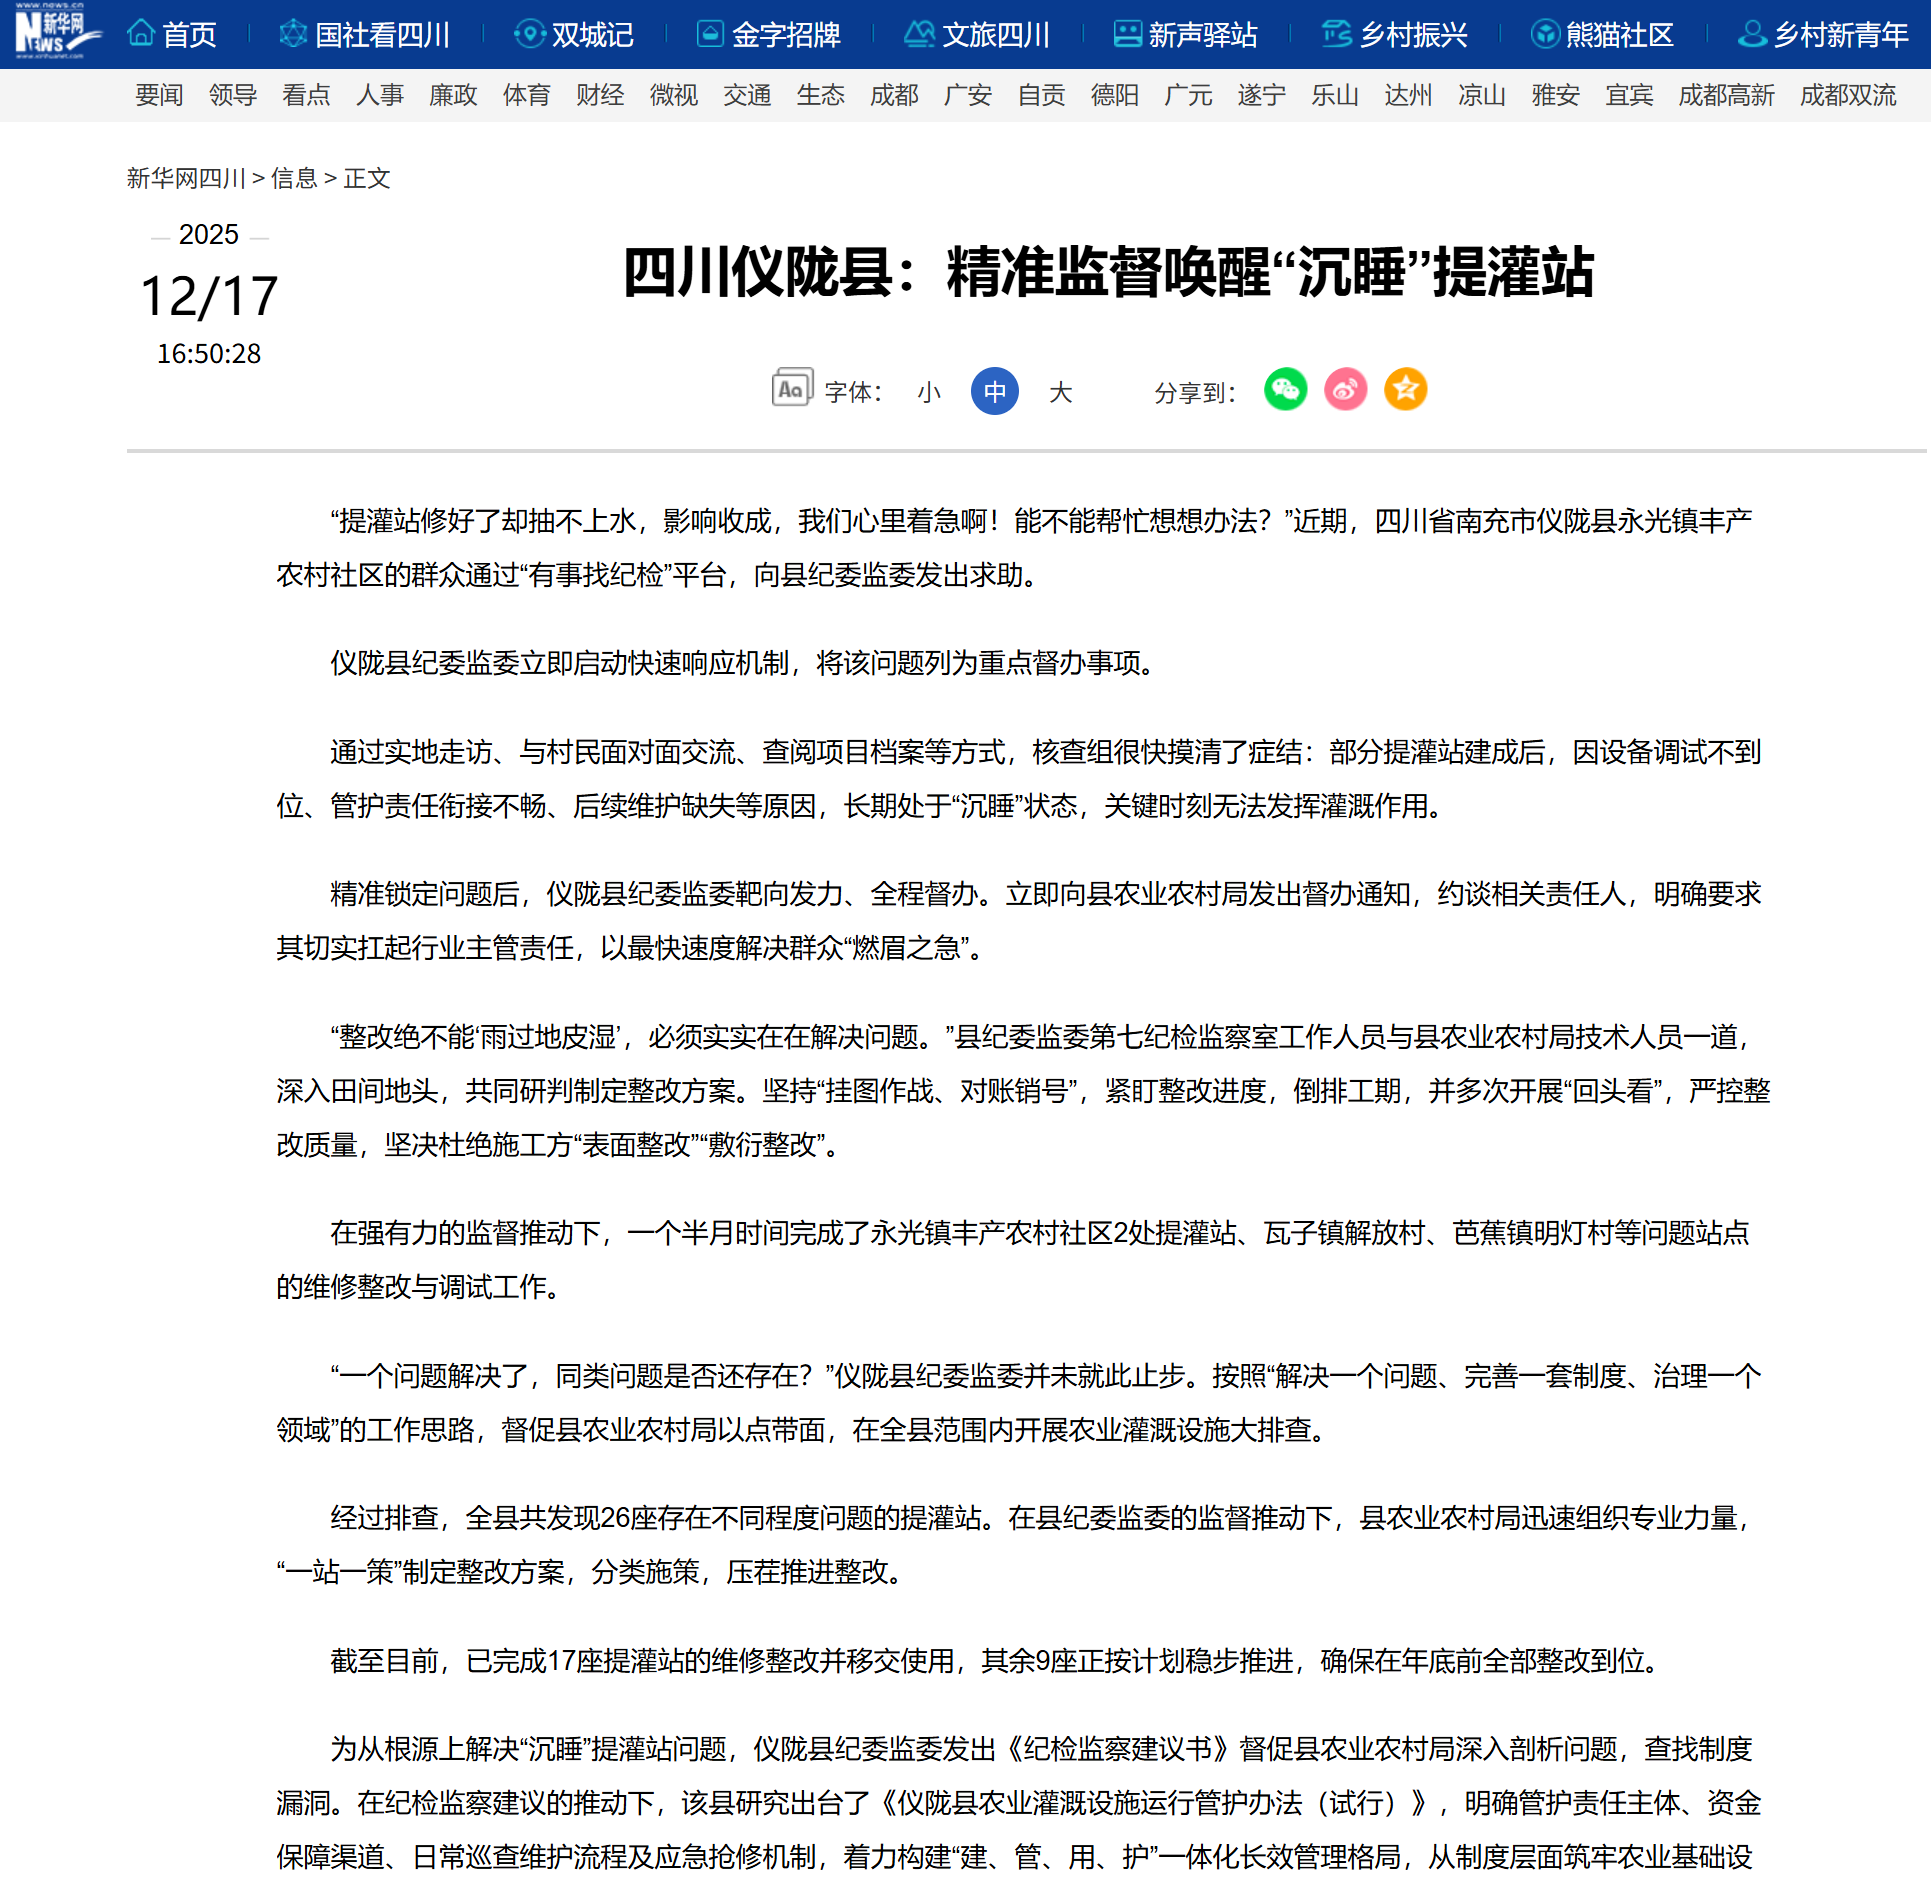Image resolution: width=1931 pixels, height=1890 pixels.
Task: Share article to WeChat
Action: tap(1285, 390)
